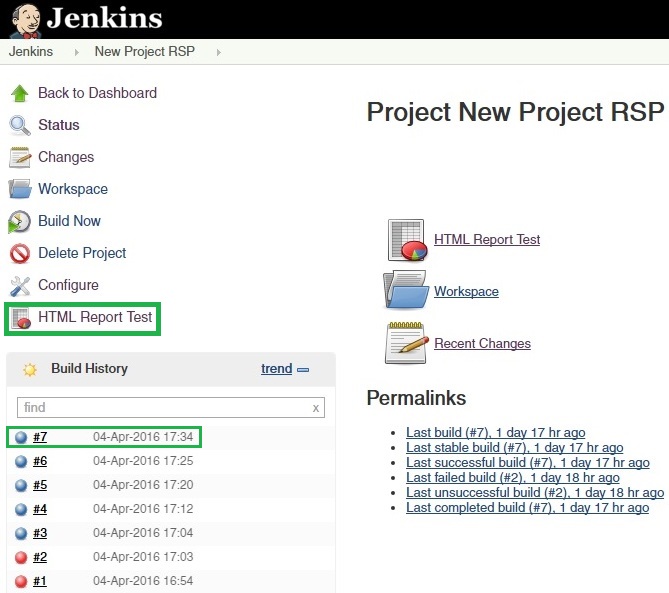Open Last unsuccessful build (#2) permalink
The width and height of the screenshot is (669, 593).
535,492
